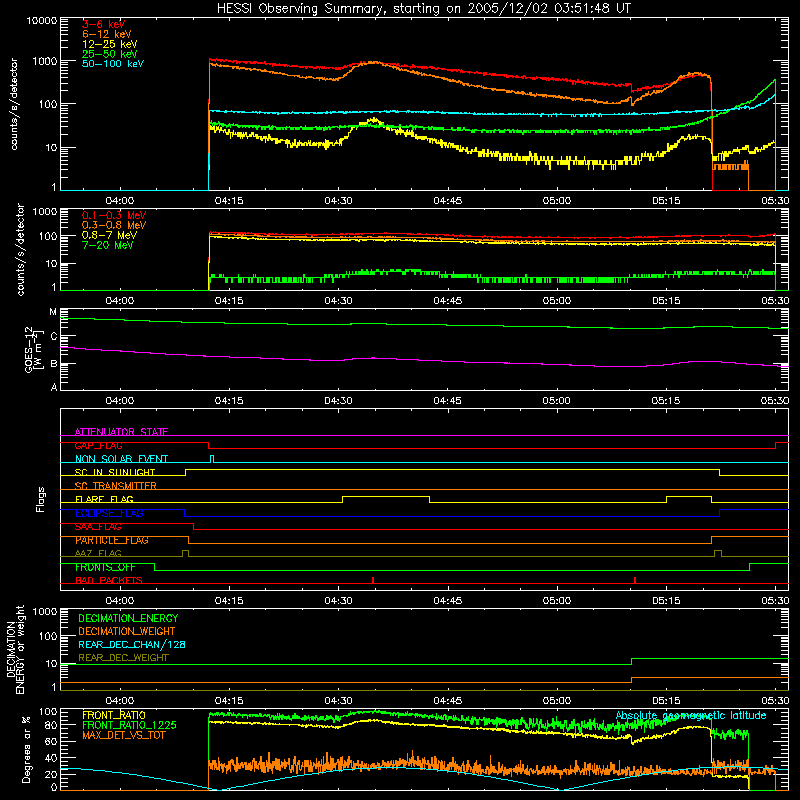Screen dimensions: 800x800
Task: Click the PARTICLE_FLAG label
Action: tap(112, 540)
